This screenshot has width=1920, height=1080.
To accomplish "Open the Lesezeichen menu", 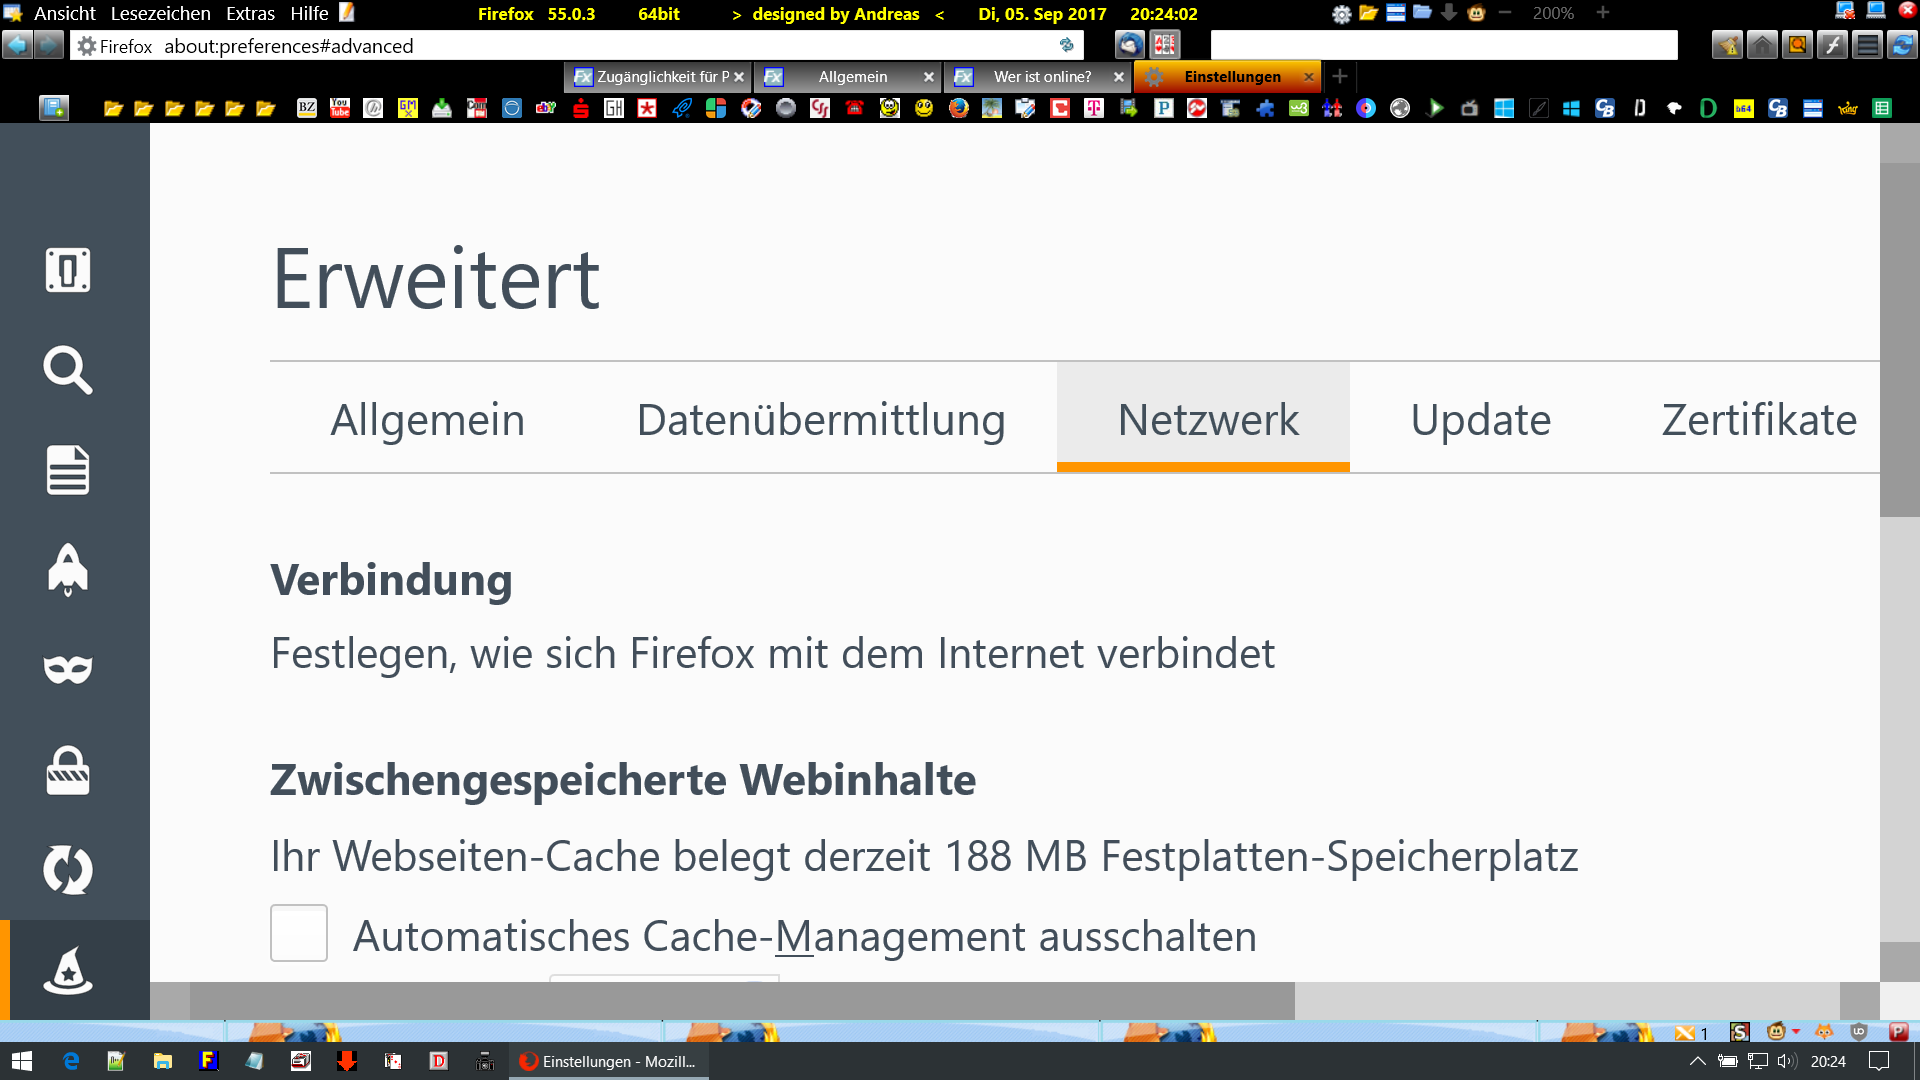I will [x=160, y=13].
